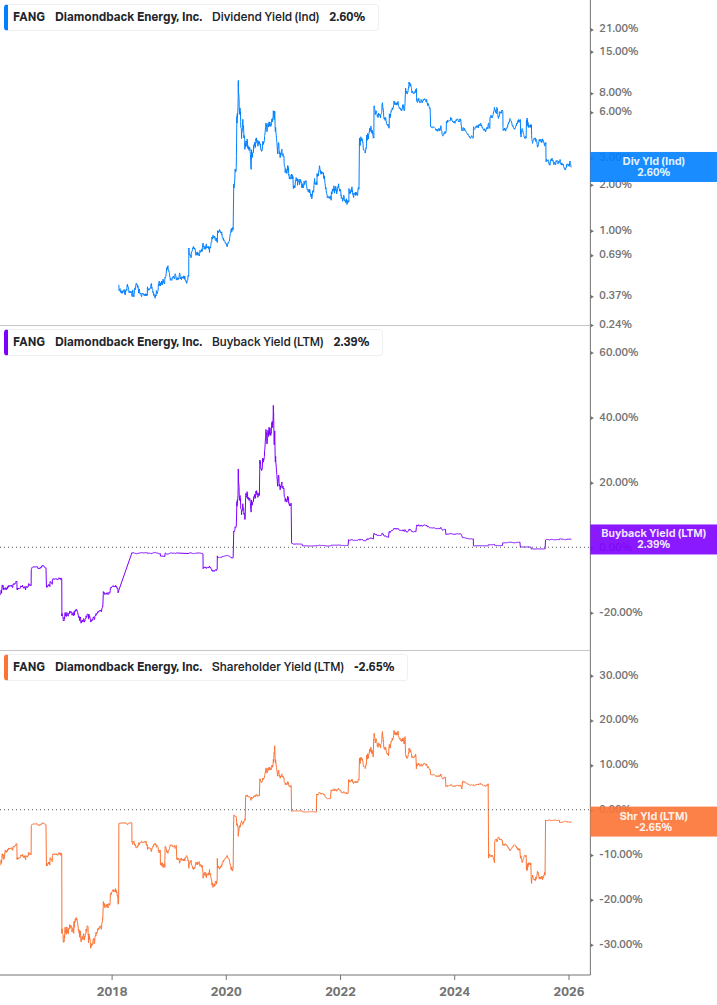The image size is (717, 1005).
Task: Click the blue Dividend Yield color bar
Action: [5, 17]
